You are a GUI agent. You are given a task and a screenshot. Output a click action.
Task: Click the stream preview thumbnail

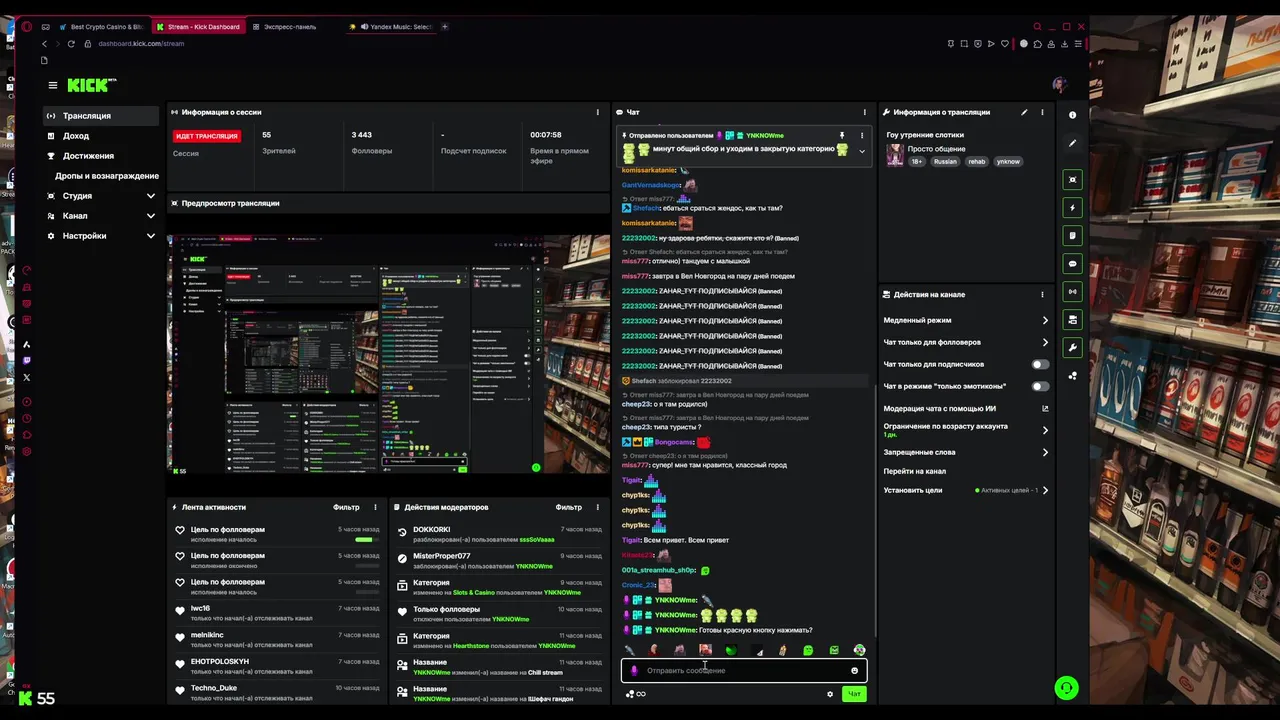(x=388, y=354)
